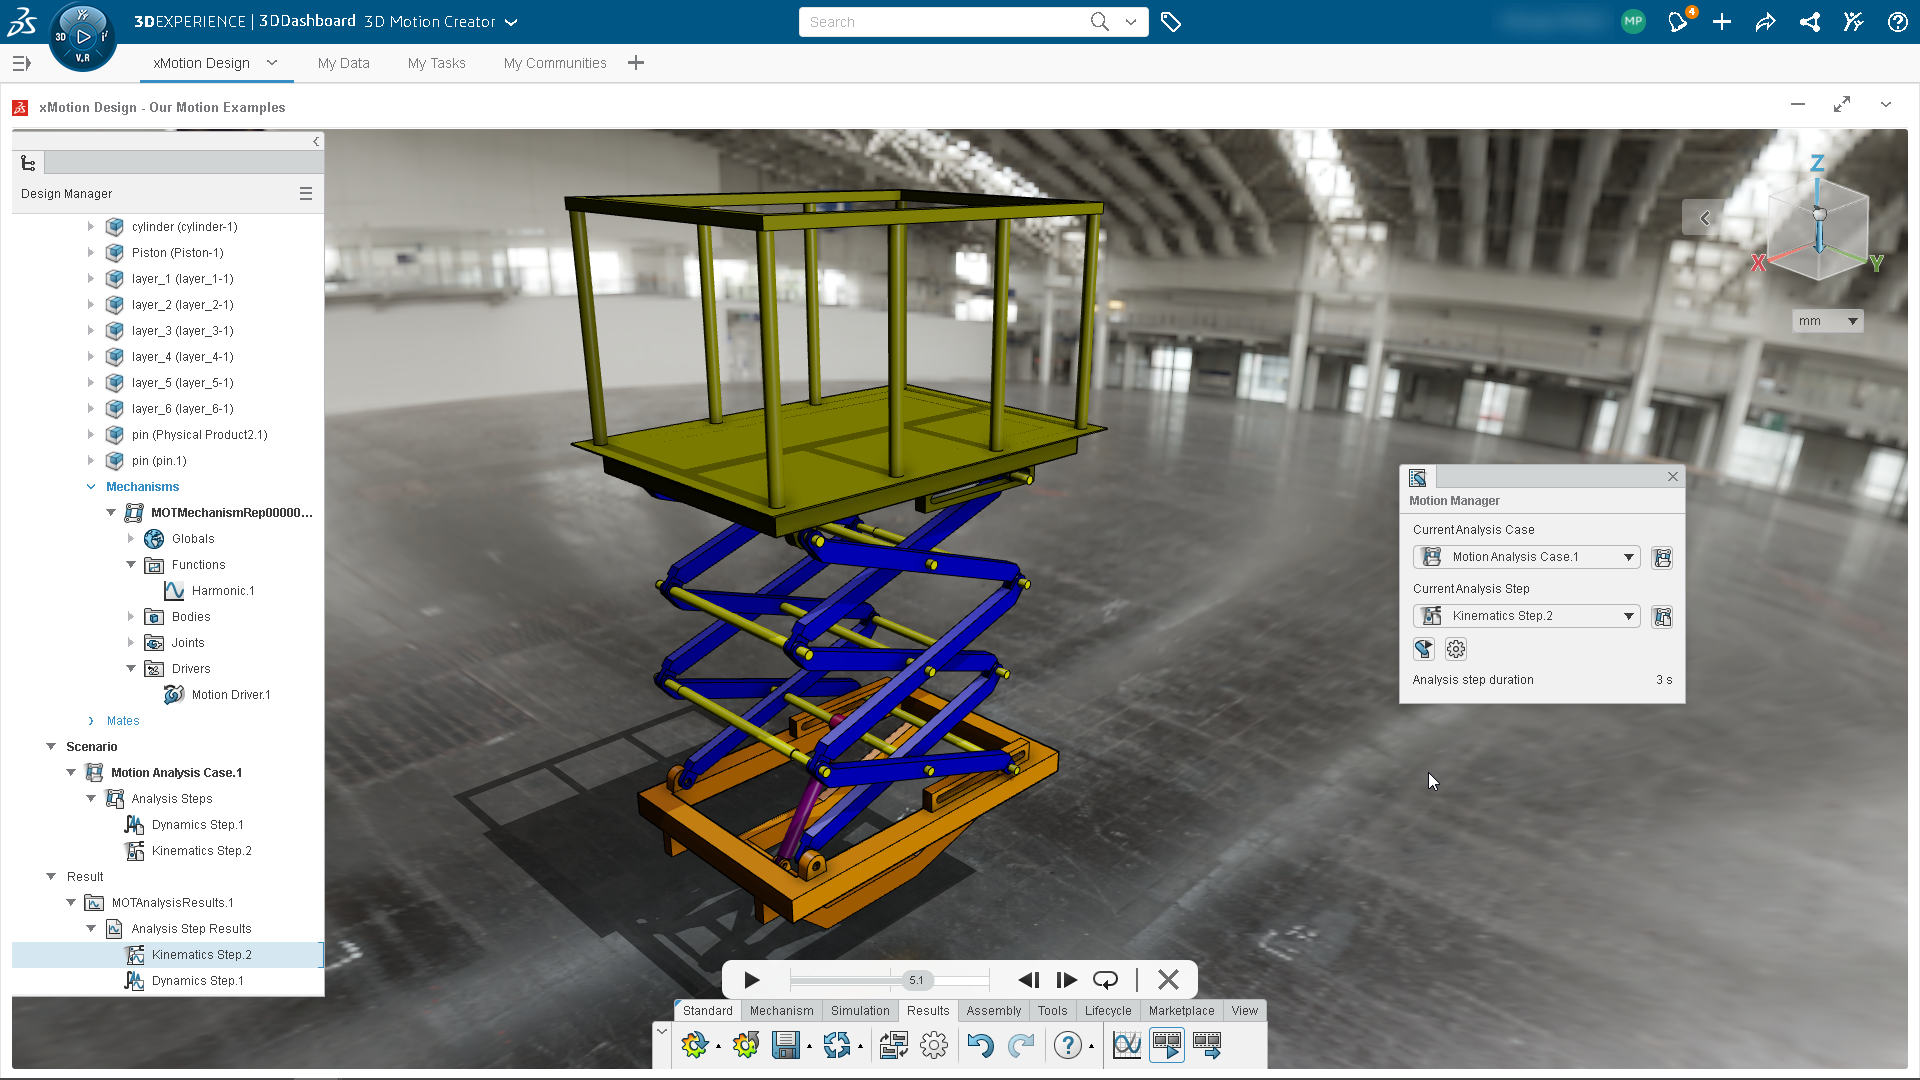Collapse the Design Manager side panel
1920x1080 pixels.
(x=316, y=142)
